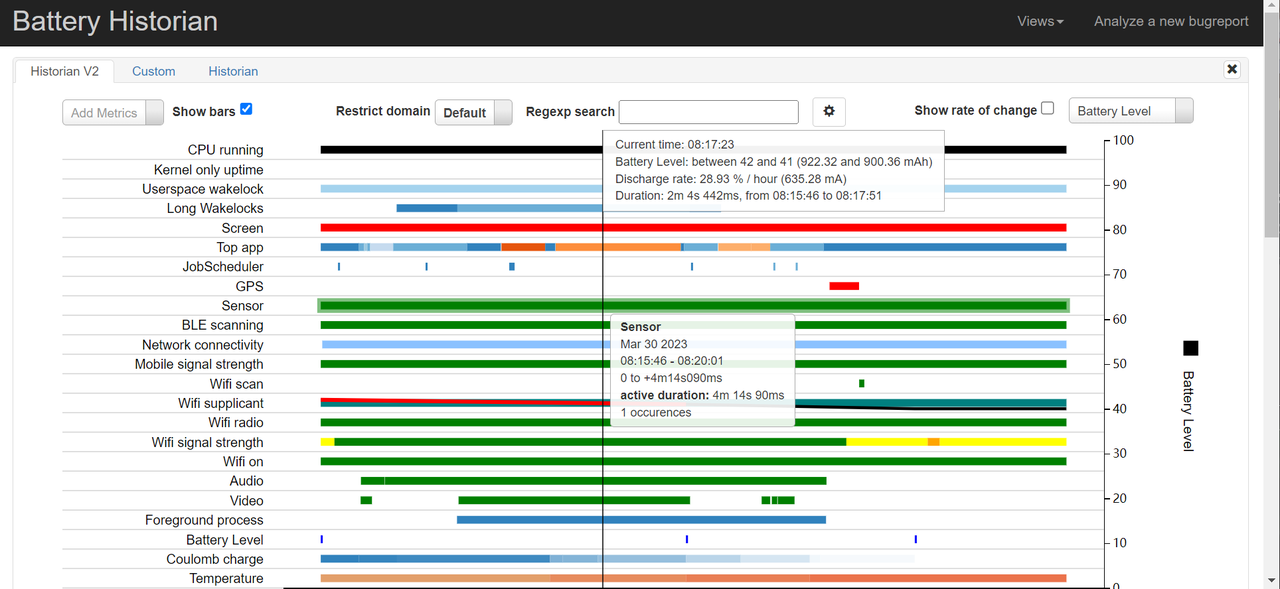Switch to the Custom tab
The height and width of the screenshot is (589, 1280).
point(154,71)
